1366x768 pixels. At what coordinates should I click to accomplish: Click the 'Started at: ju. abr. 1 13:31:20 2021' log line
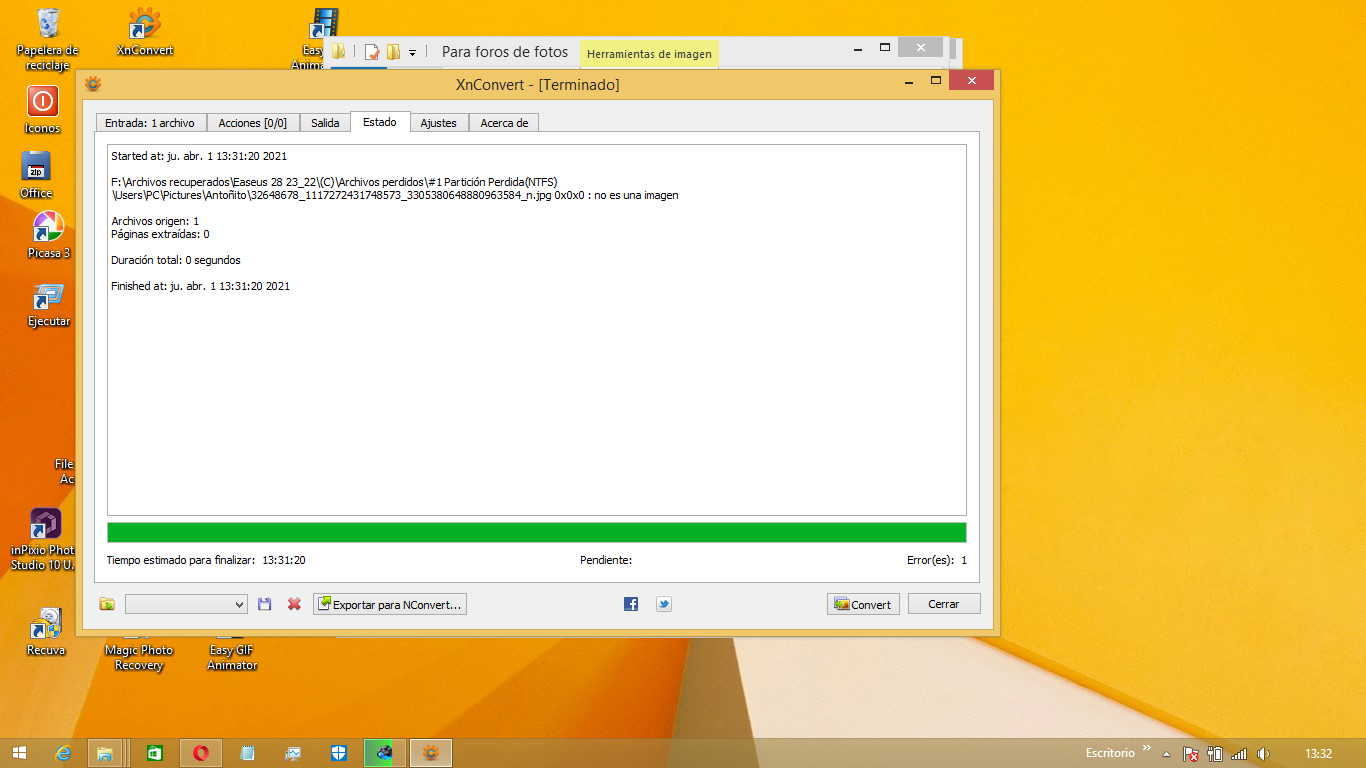point(200,156)
